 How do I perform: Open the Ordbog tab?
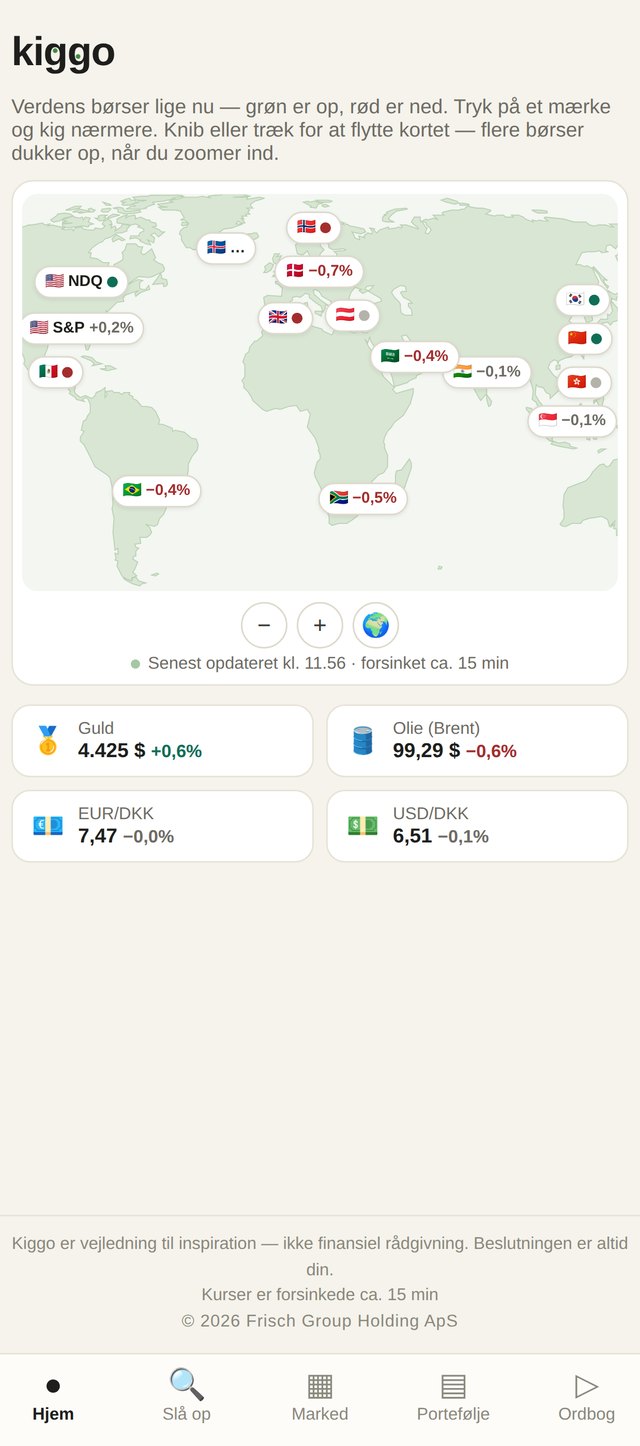[586, 1397]
